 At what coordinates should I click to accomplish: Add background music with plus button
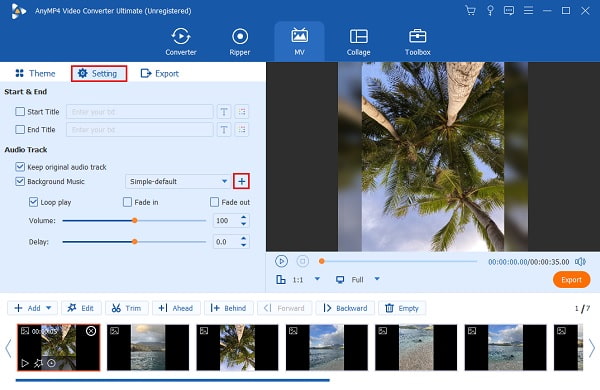(241, 181)
